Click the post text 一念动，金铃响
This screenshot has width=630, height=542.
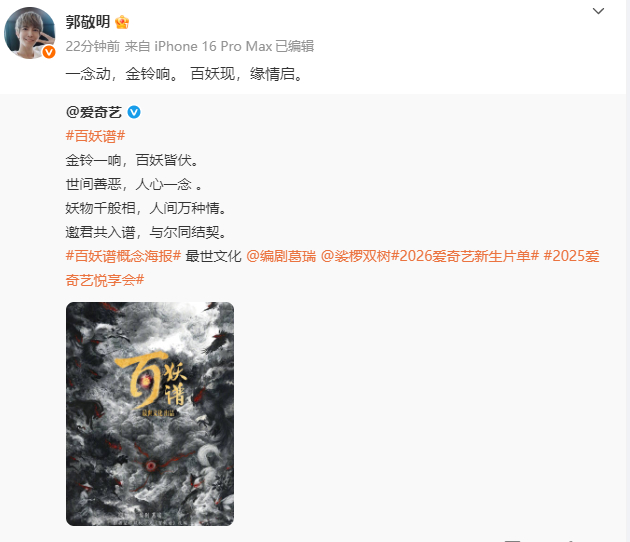click(x=123, y=74)
